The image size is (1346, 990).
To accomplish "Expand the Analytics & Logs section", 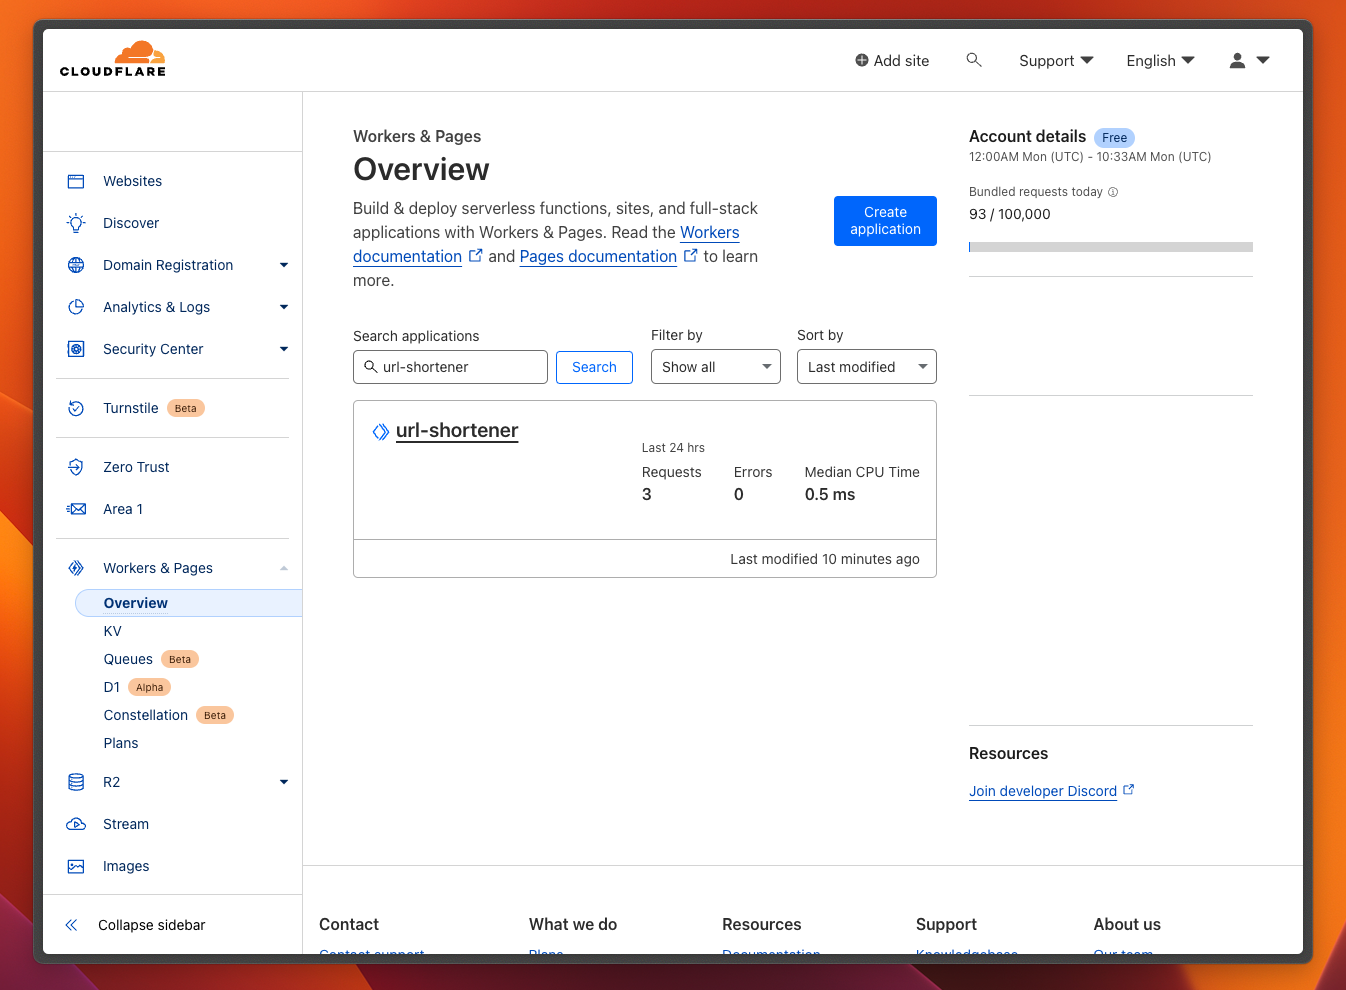I will coord(284,307).
